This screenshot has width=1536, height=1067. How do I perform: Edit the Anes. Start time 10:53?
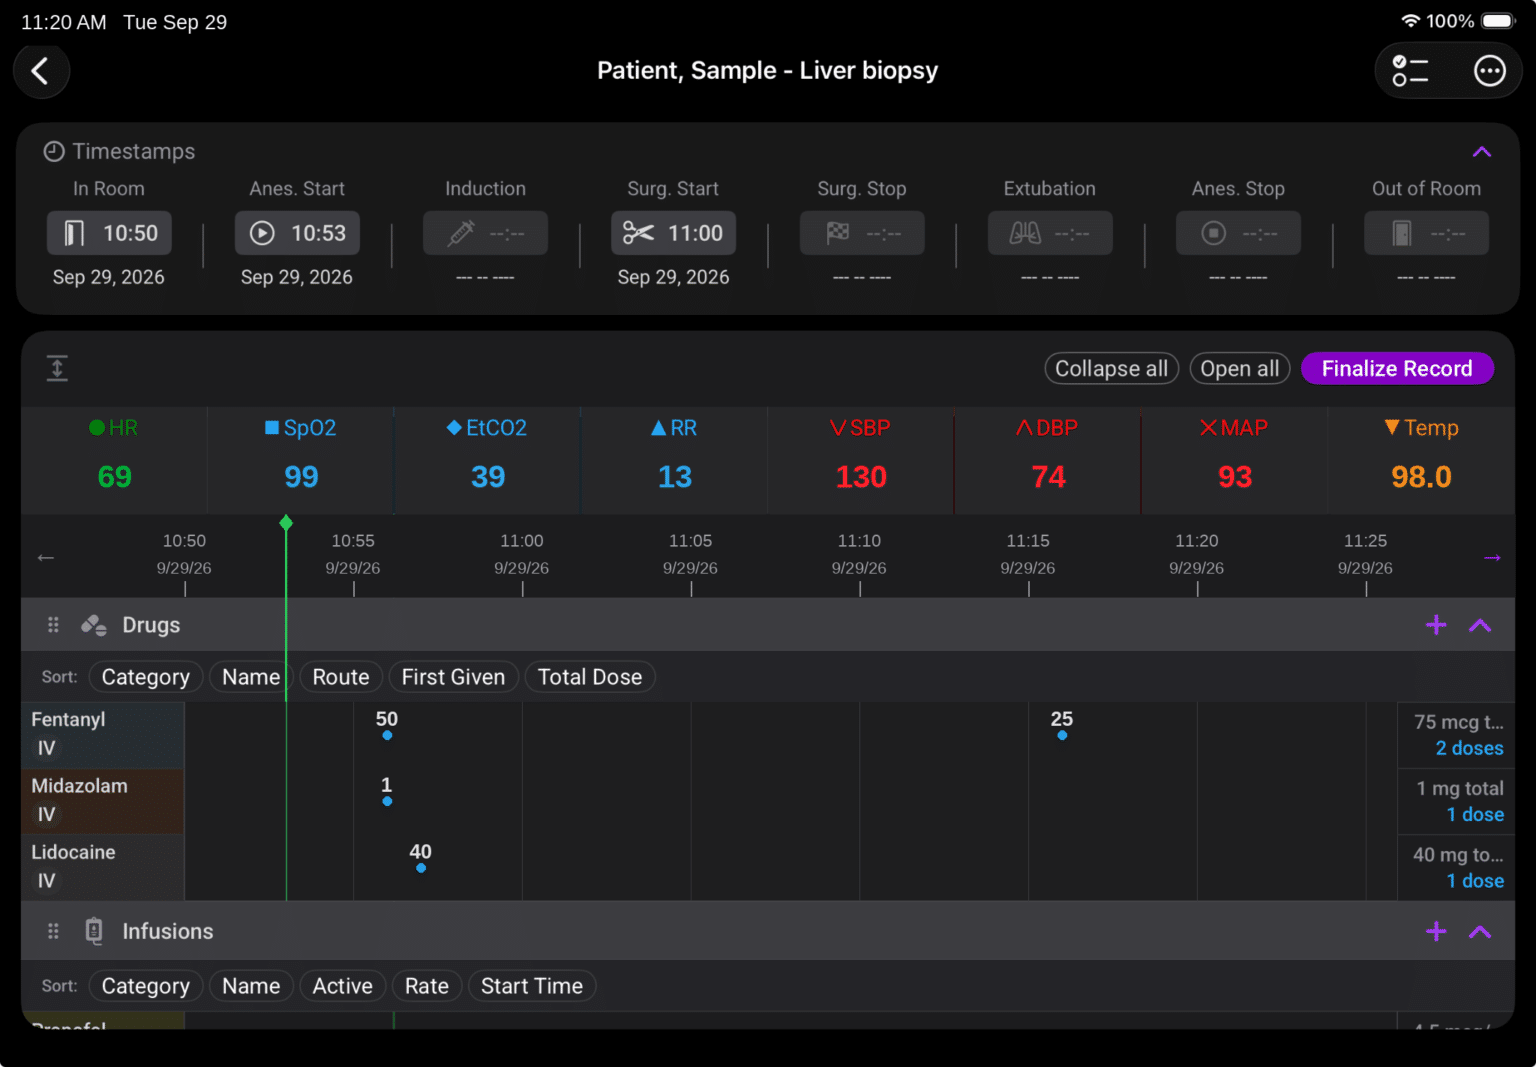click(297, 233)
